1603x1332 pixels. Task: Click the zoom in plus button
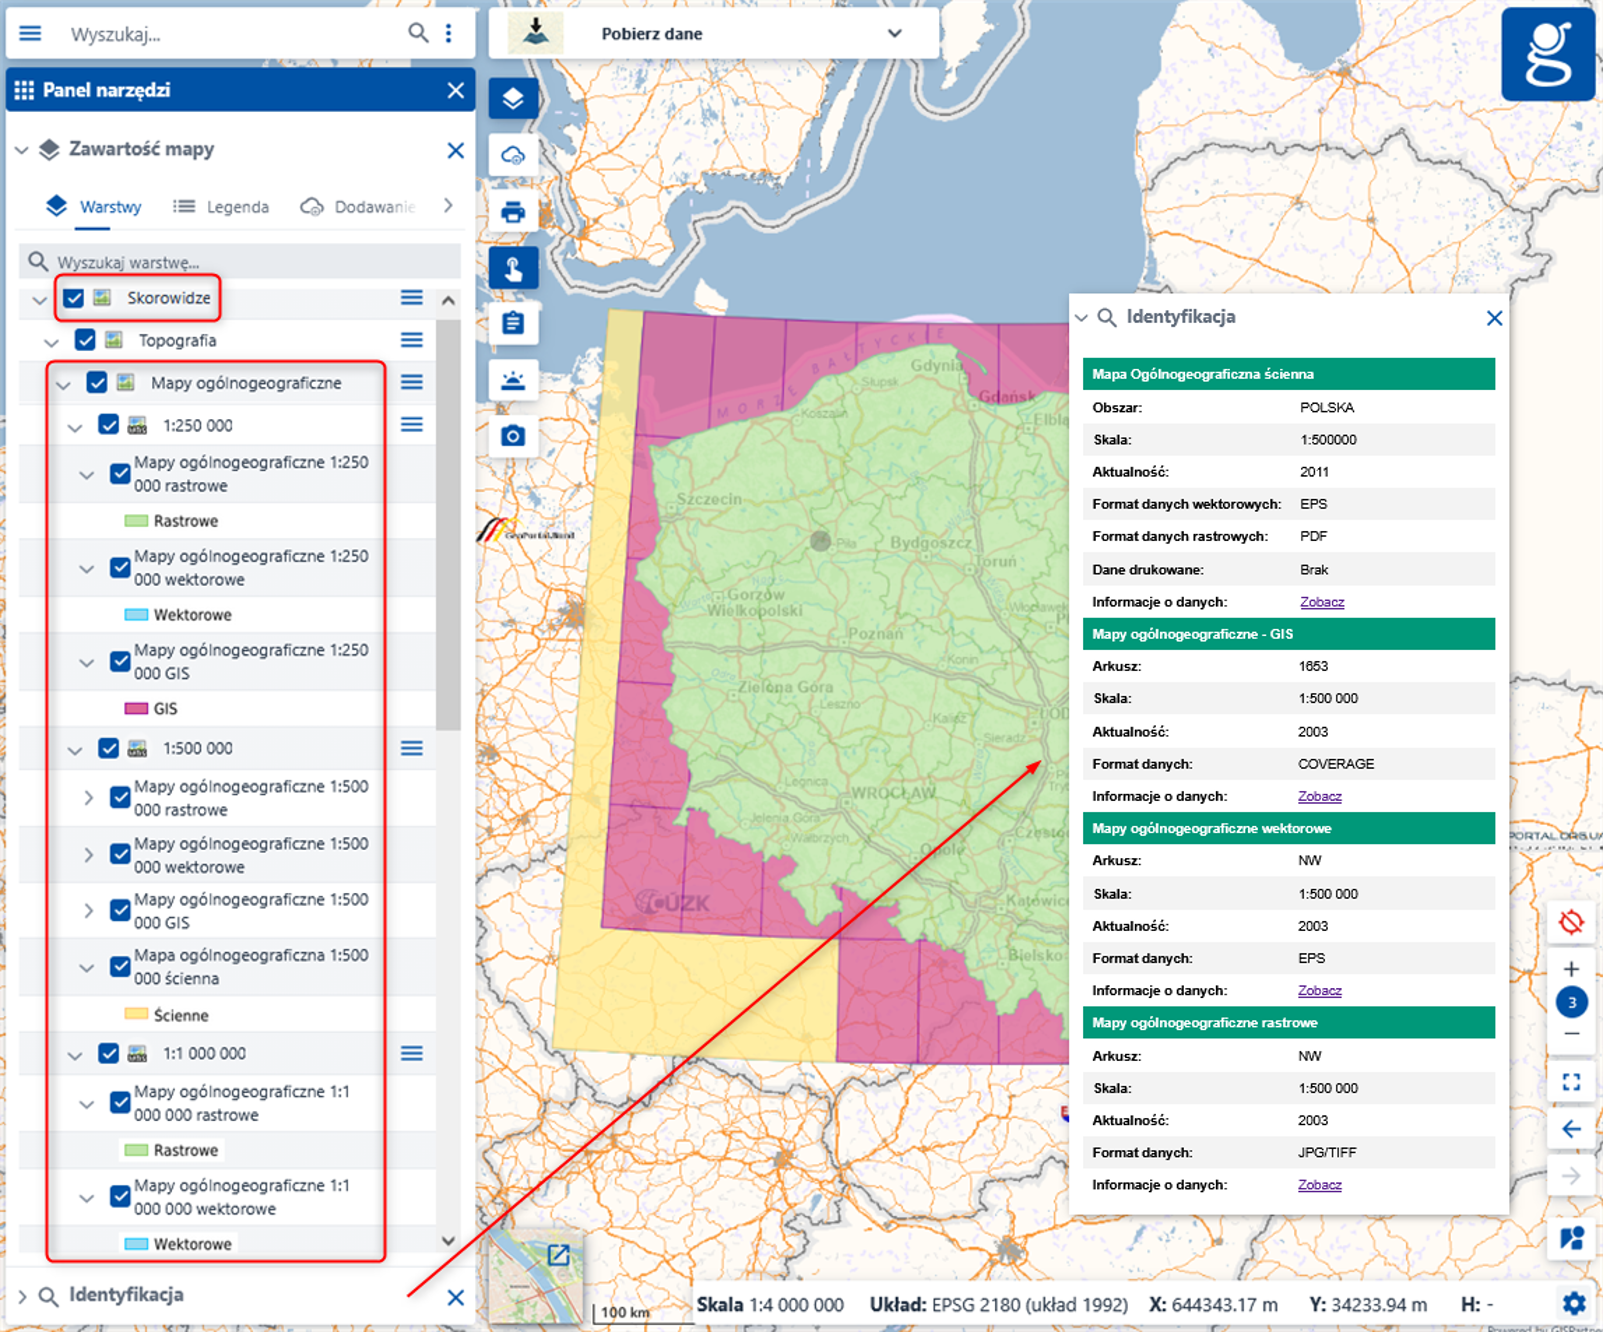[1571, 969]
